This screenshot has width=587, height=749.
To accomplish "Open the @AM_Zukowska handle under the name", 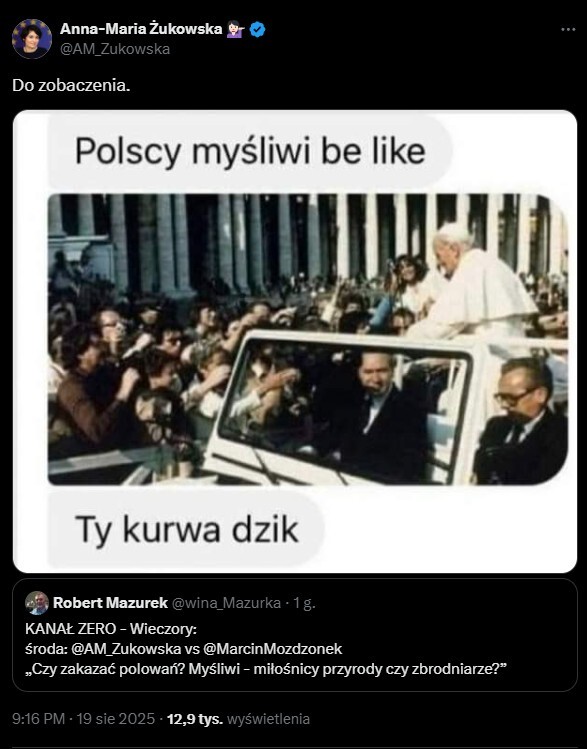I will (115, 49).
